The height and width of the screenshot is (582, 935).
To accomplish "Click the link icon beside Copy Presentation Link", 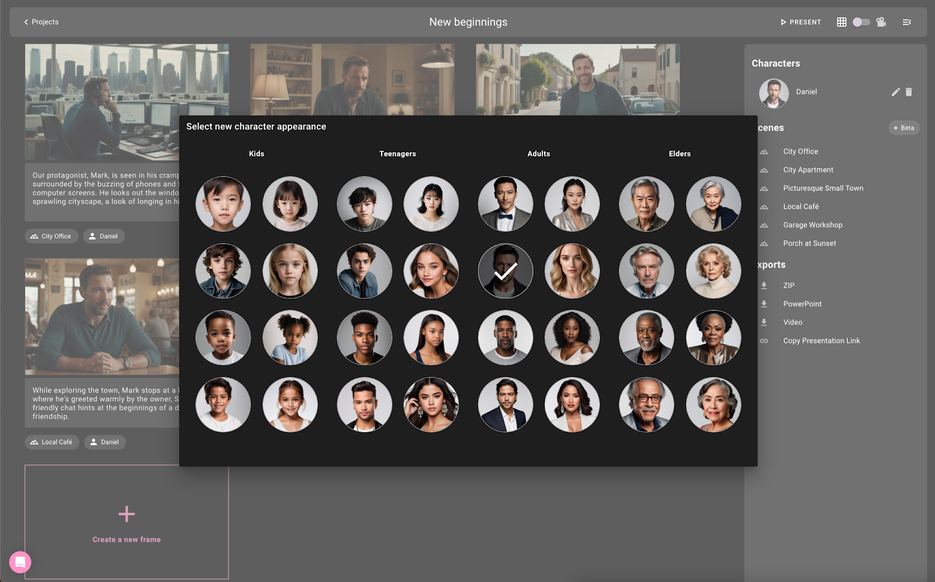I will 764,340.
